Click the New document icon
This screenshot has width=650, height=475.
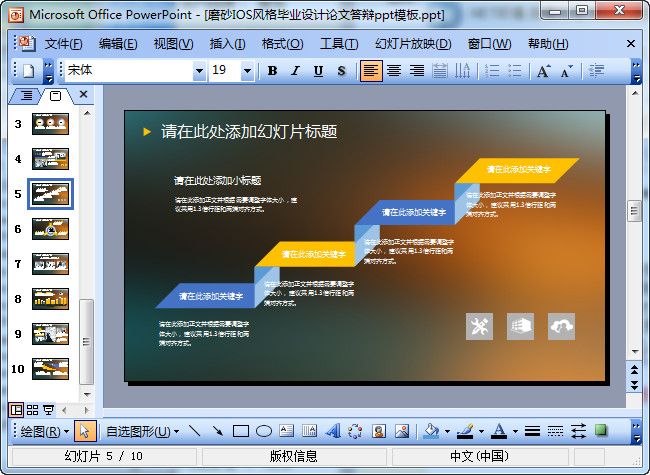pyautogui.click(x=28, y=71)
